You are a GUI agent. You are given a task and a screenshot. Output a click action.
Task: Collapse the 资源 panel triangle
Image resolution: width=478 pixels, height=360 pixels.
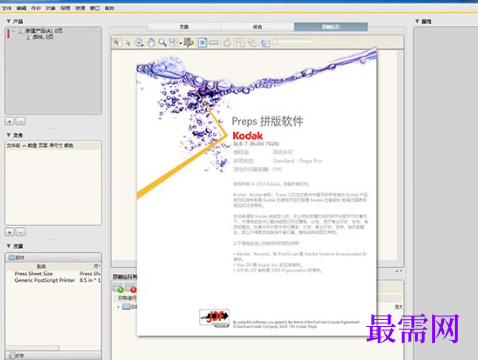8,246
